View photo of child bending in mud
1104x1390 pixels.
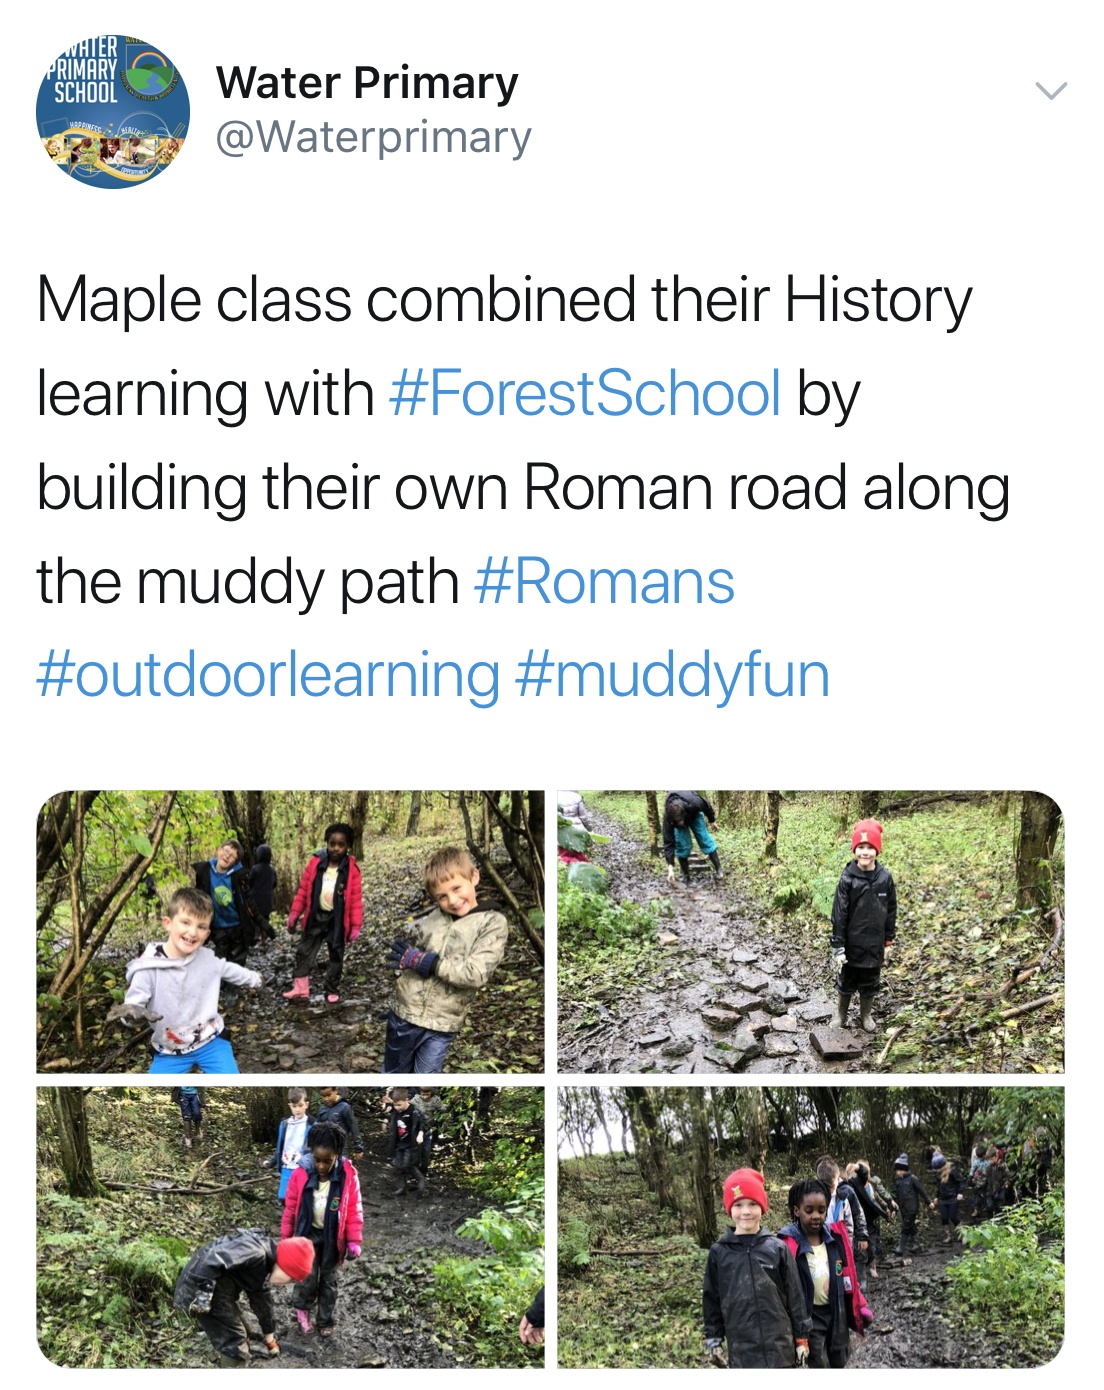(291, 1228)
